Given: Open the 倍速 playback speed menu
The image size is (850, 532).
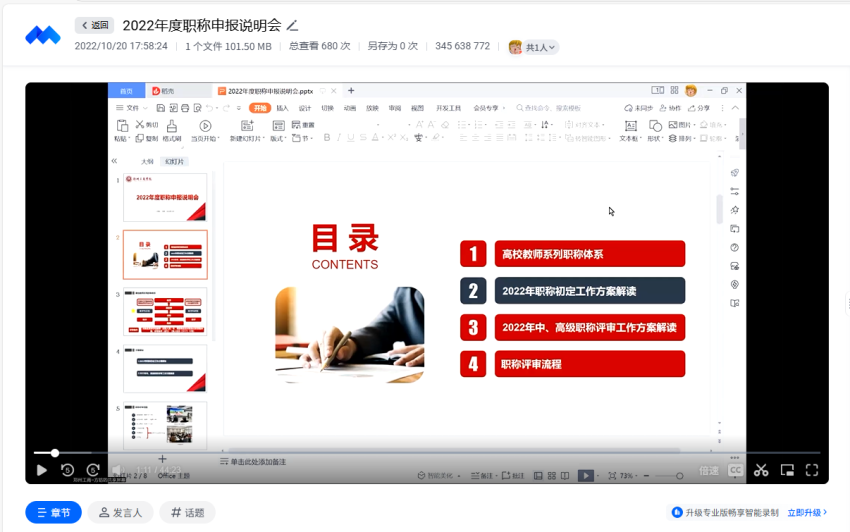Looking at the screenshot, I should tap(709, 470).
